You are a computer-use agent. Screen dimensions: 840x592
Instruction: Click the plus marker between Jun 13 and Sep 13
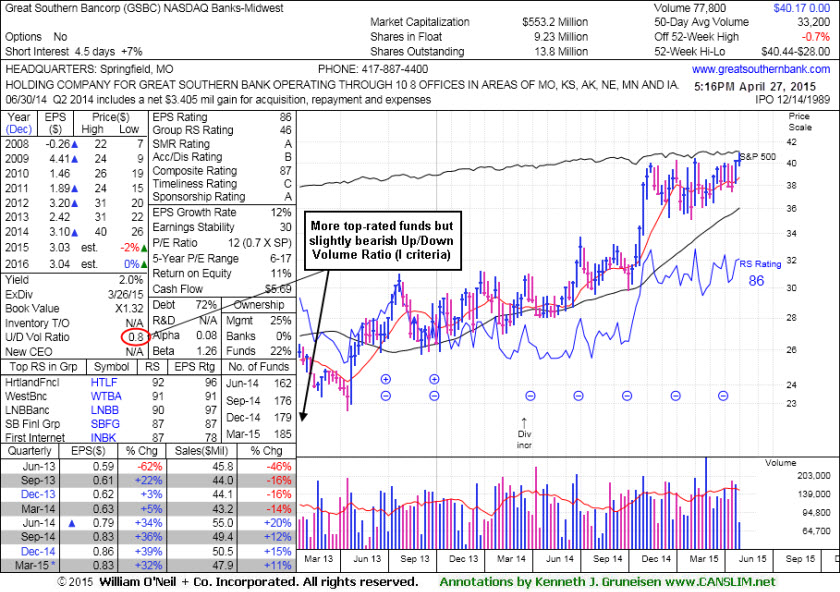click(386, 379)
